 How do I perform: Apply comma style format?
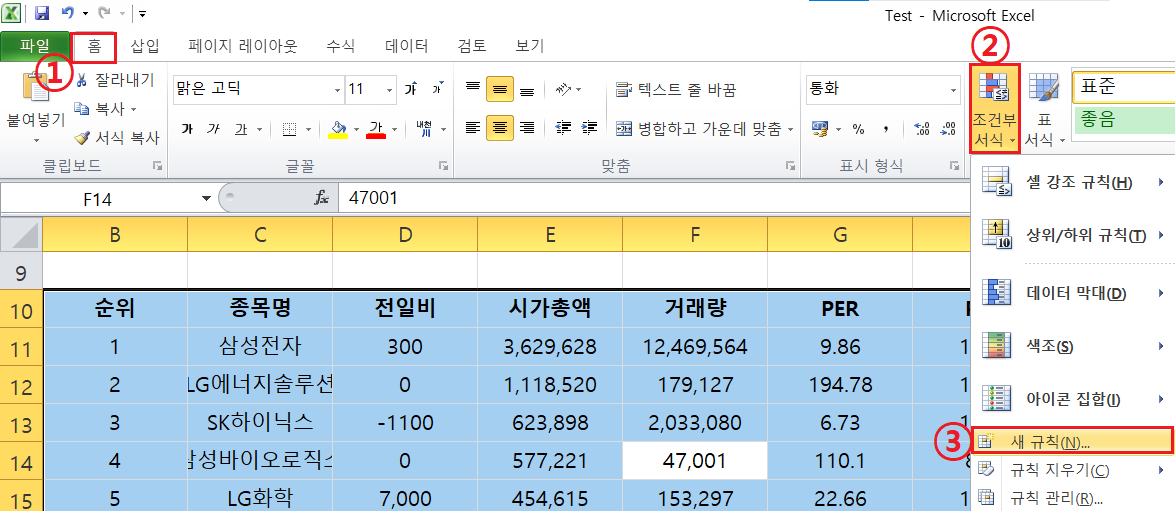tap(886, 130)
